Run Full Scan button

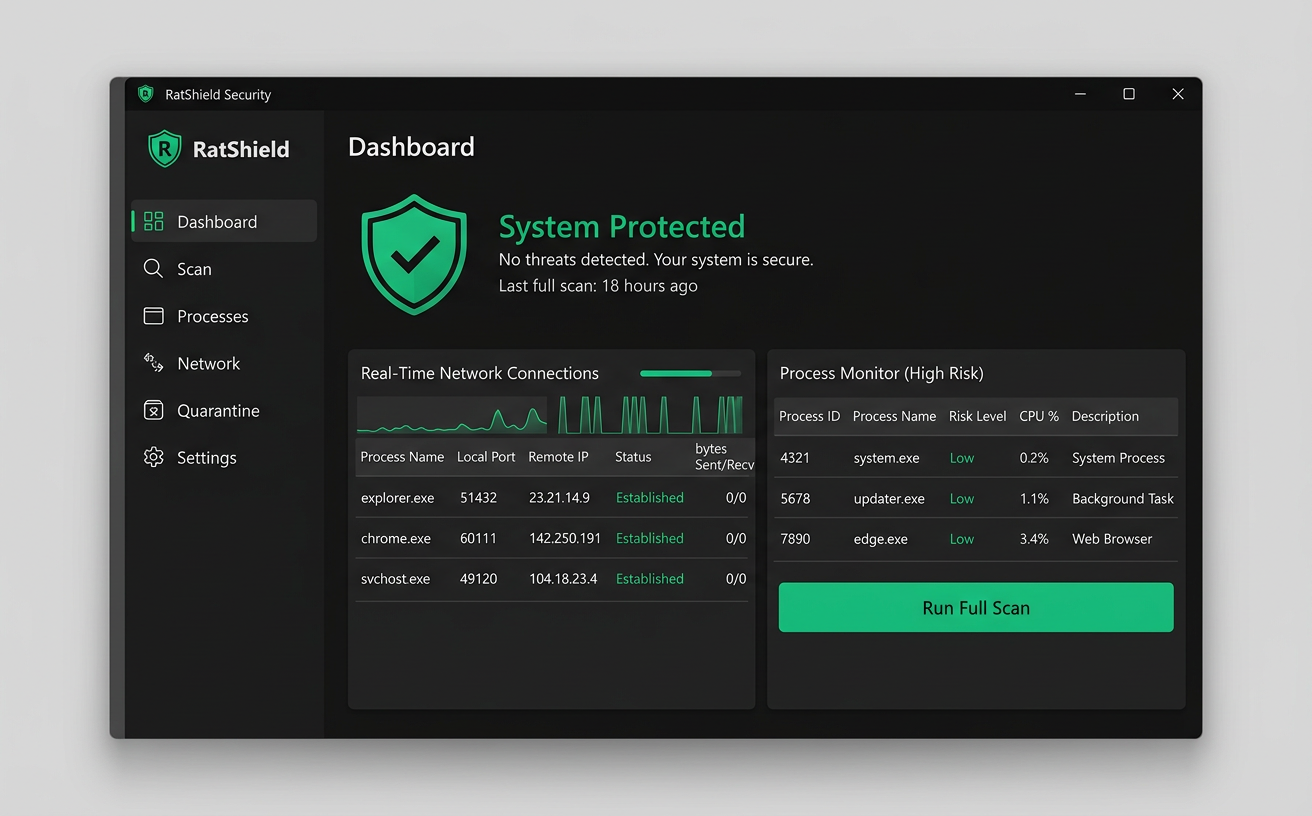(x=976, y=607)
